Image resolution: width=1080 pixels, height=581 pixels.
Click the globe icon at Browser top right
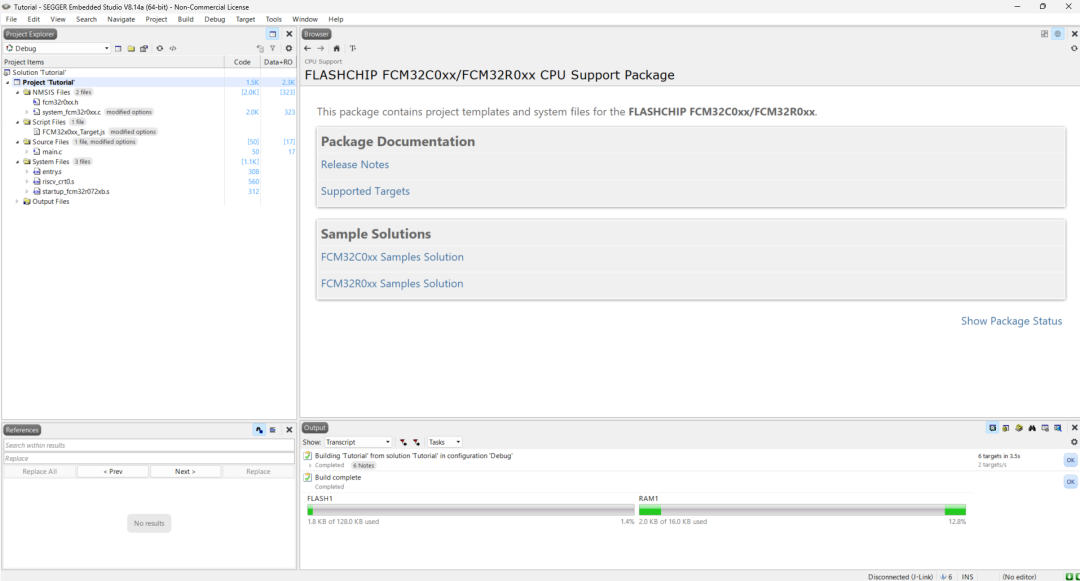[x=1058, y=34]
